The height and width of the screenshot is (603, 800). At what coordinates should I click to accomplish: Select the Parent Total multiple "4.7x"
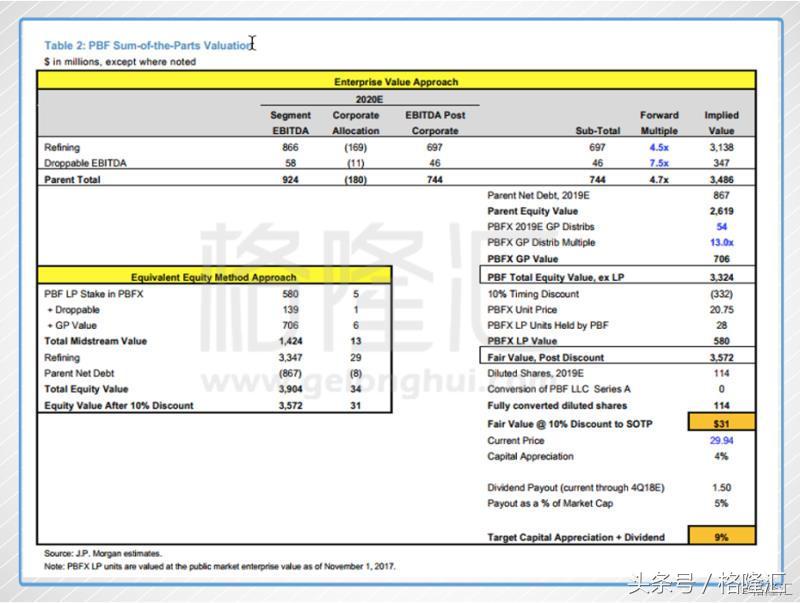tap(659, 180)
